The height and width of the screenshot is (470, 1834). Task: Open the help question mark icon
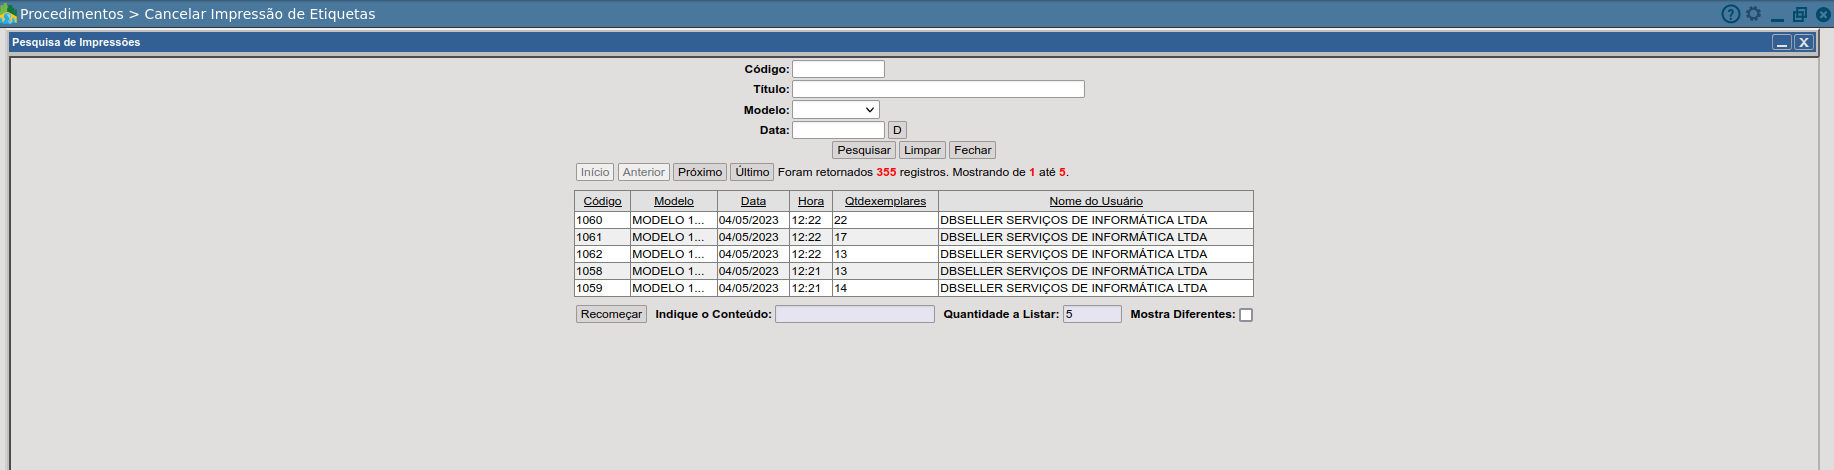pos(1730,14)
